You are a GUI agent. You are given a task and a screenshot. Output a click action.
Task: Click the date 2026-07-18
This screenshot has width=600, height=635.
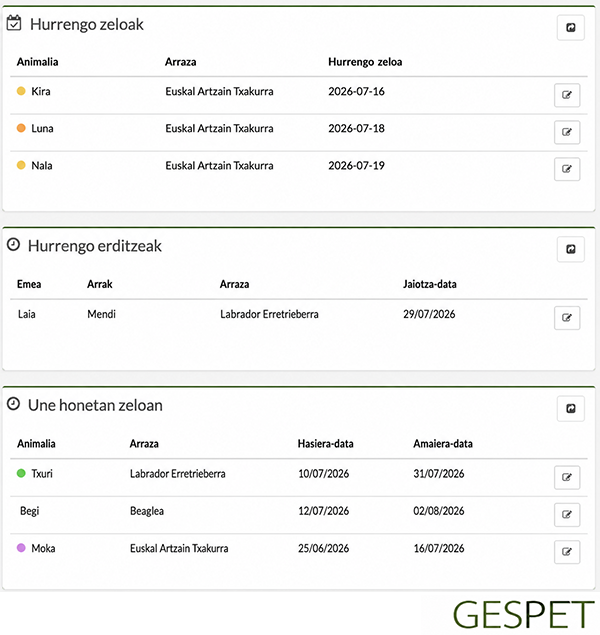tap(356, 128)
